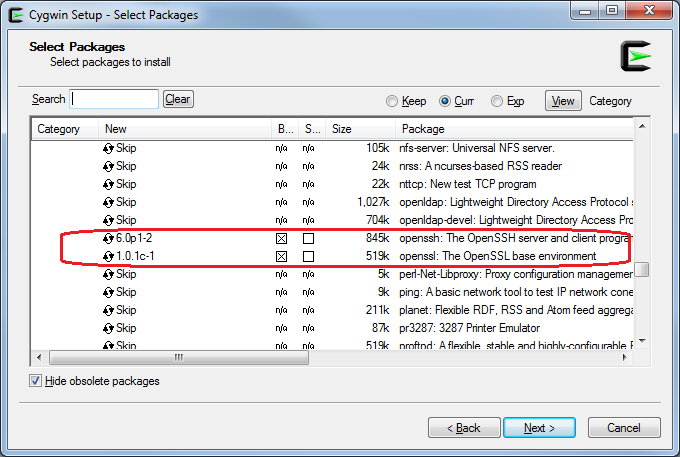
Task: Click the B... column header
Action: coord(285,129)
